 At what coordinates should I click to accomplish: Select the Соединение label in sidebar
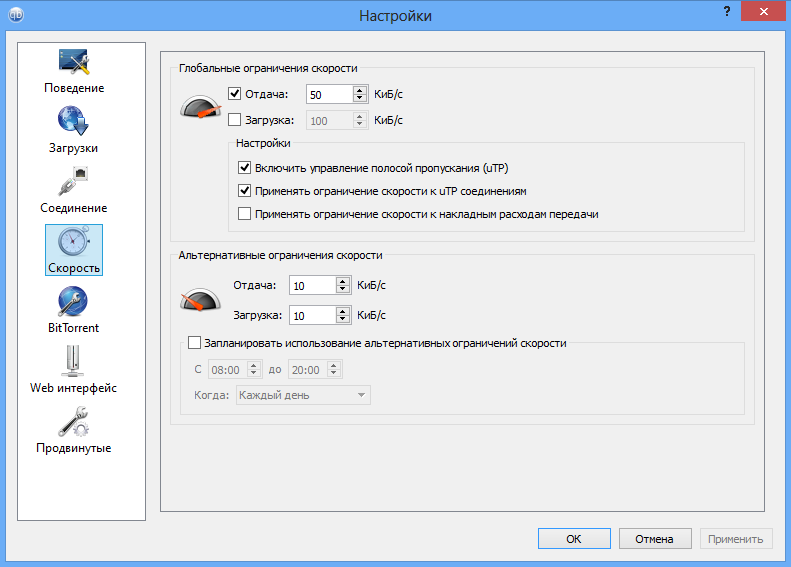pyautogui.click(x=74, y=208)
